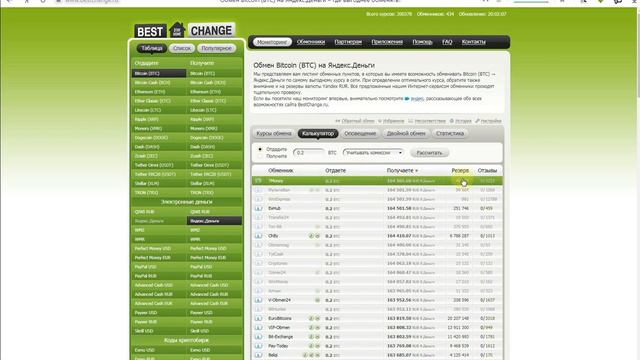Open Обменники in the top navigation
The image size is (640, 360).
[311, 42]
